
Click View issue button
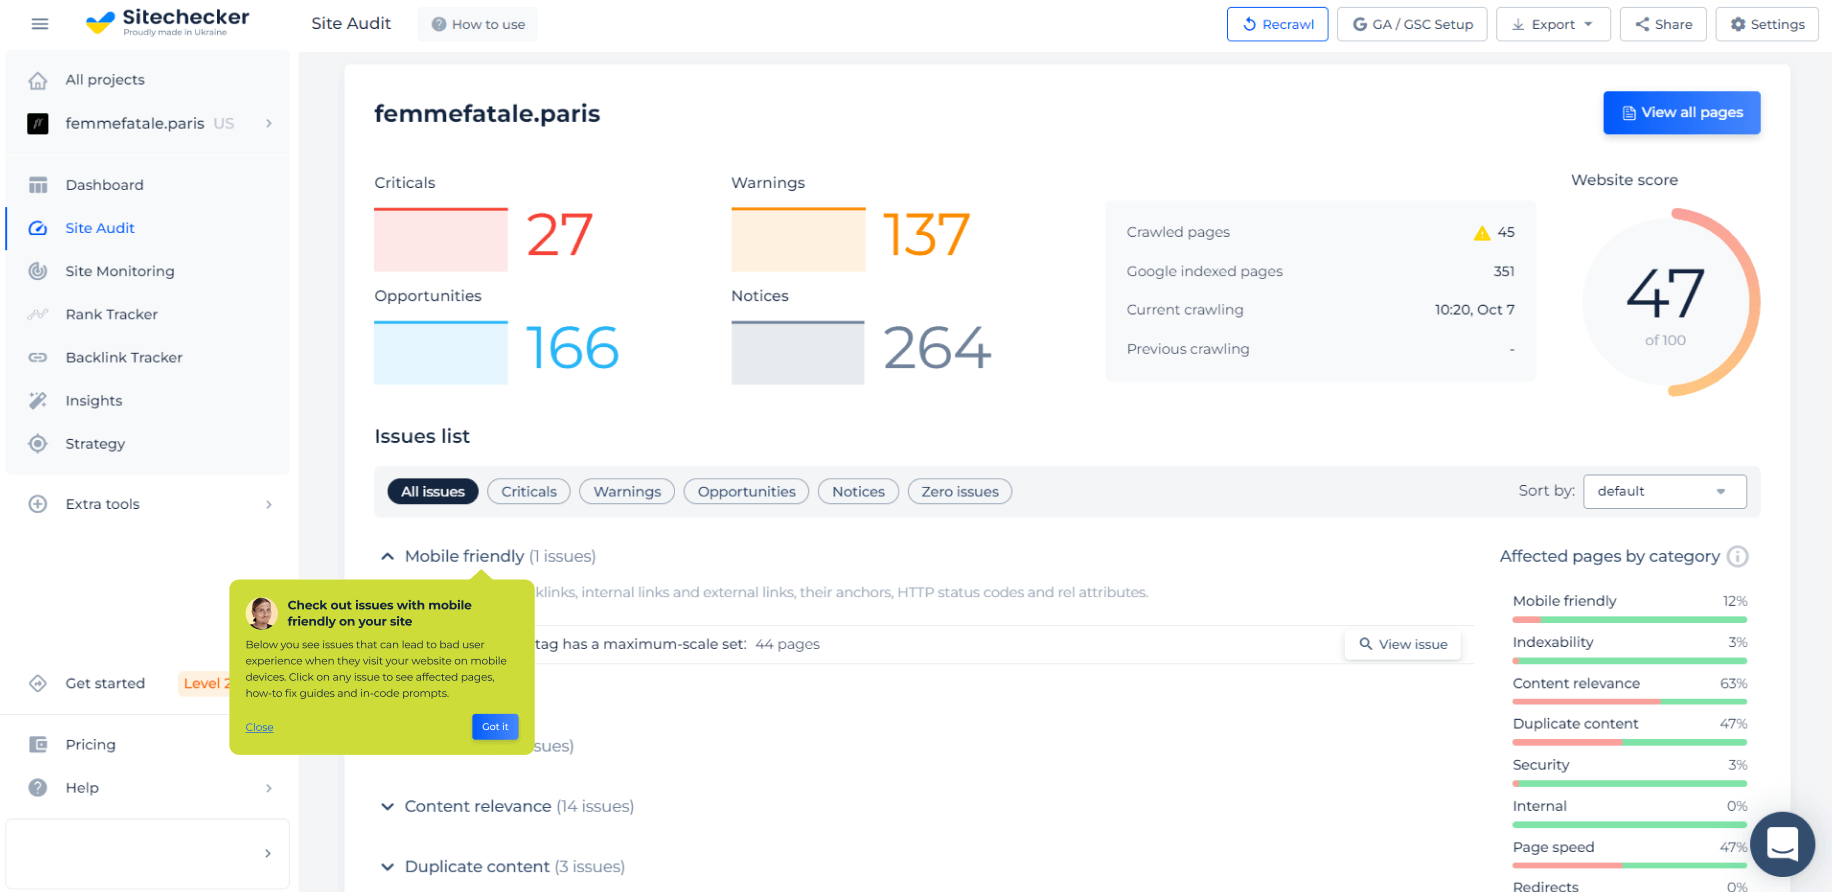[x=1403, y=644]
